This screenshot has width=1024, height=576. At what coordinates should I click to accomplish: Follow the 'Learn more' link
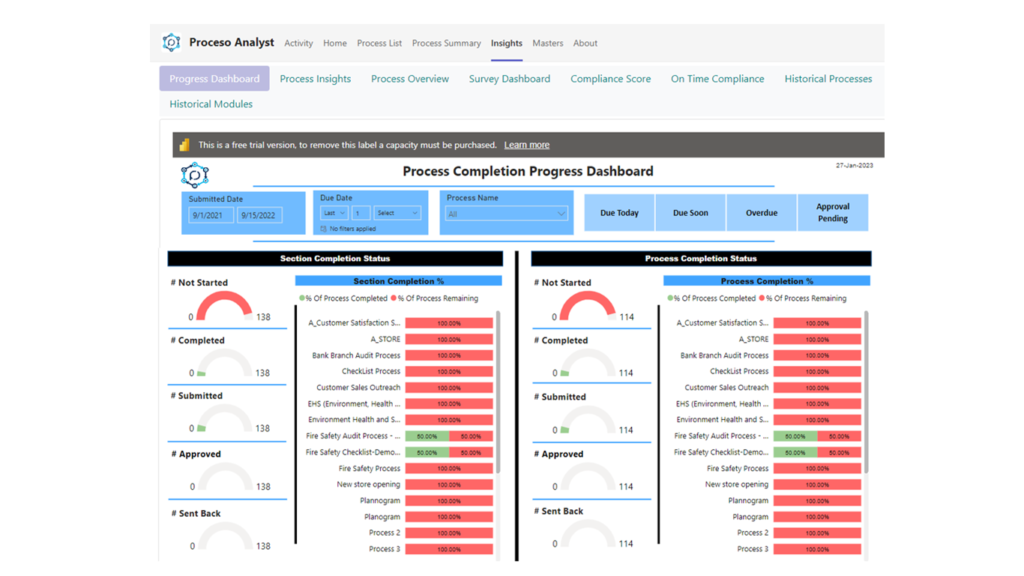click(526, 145)
